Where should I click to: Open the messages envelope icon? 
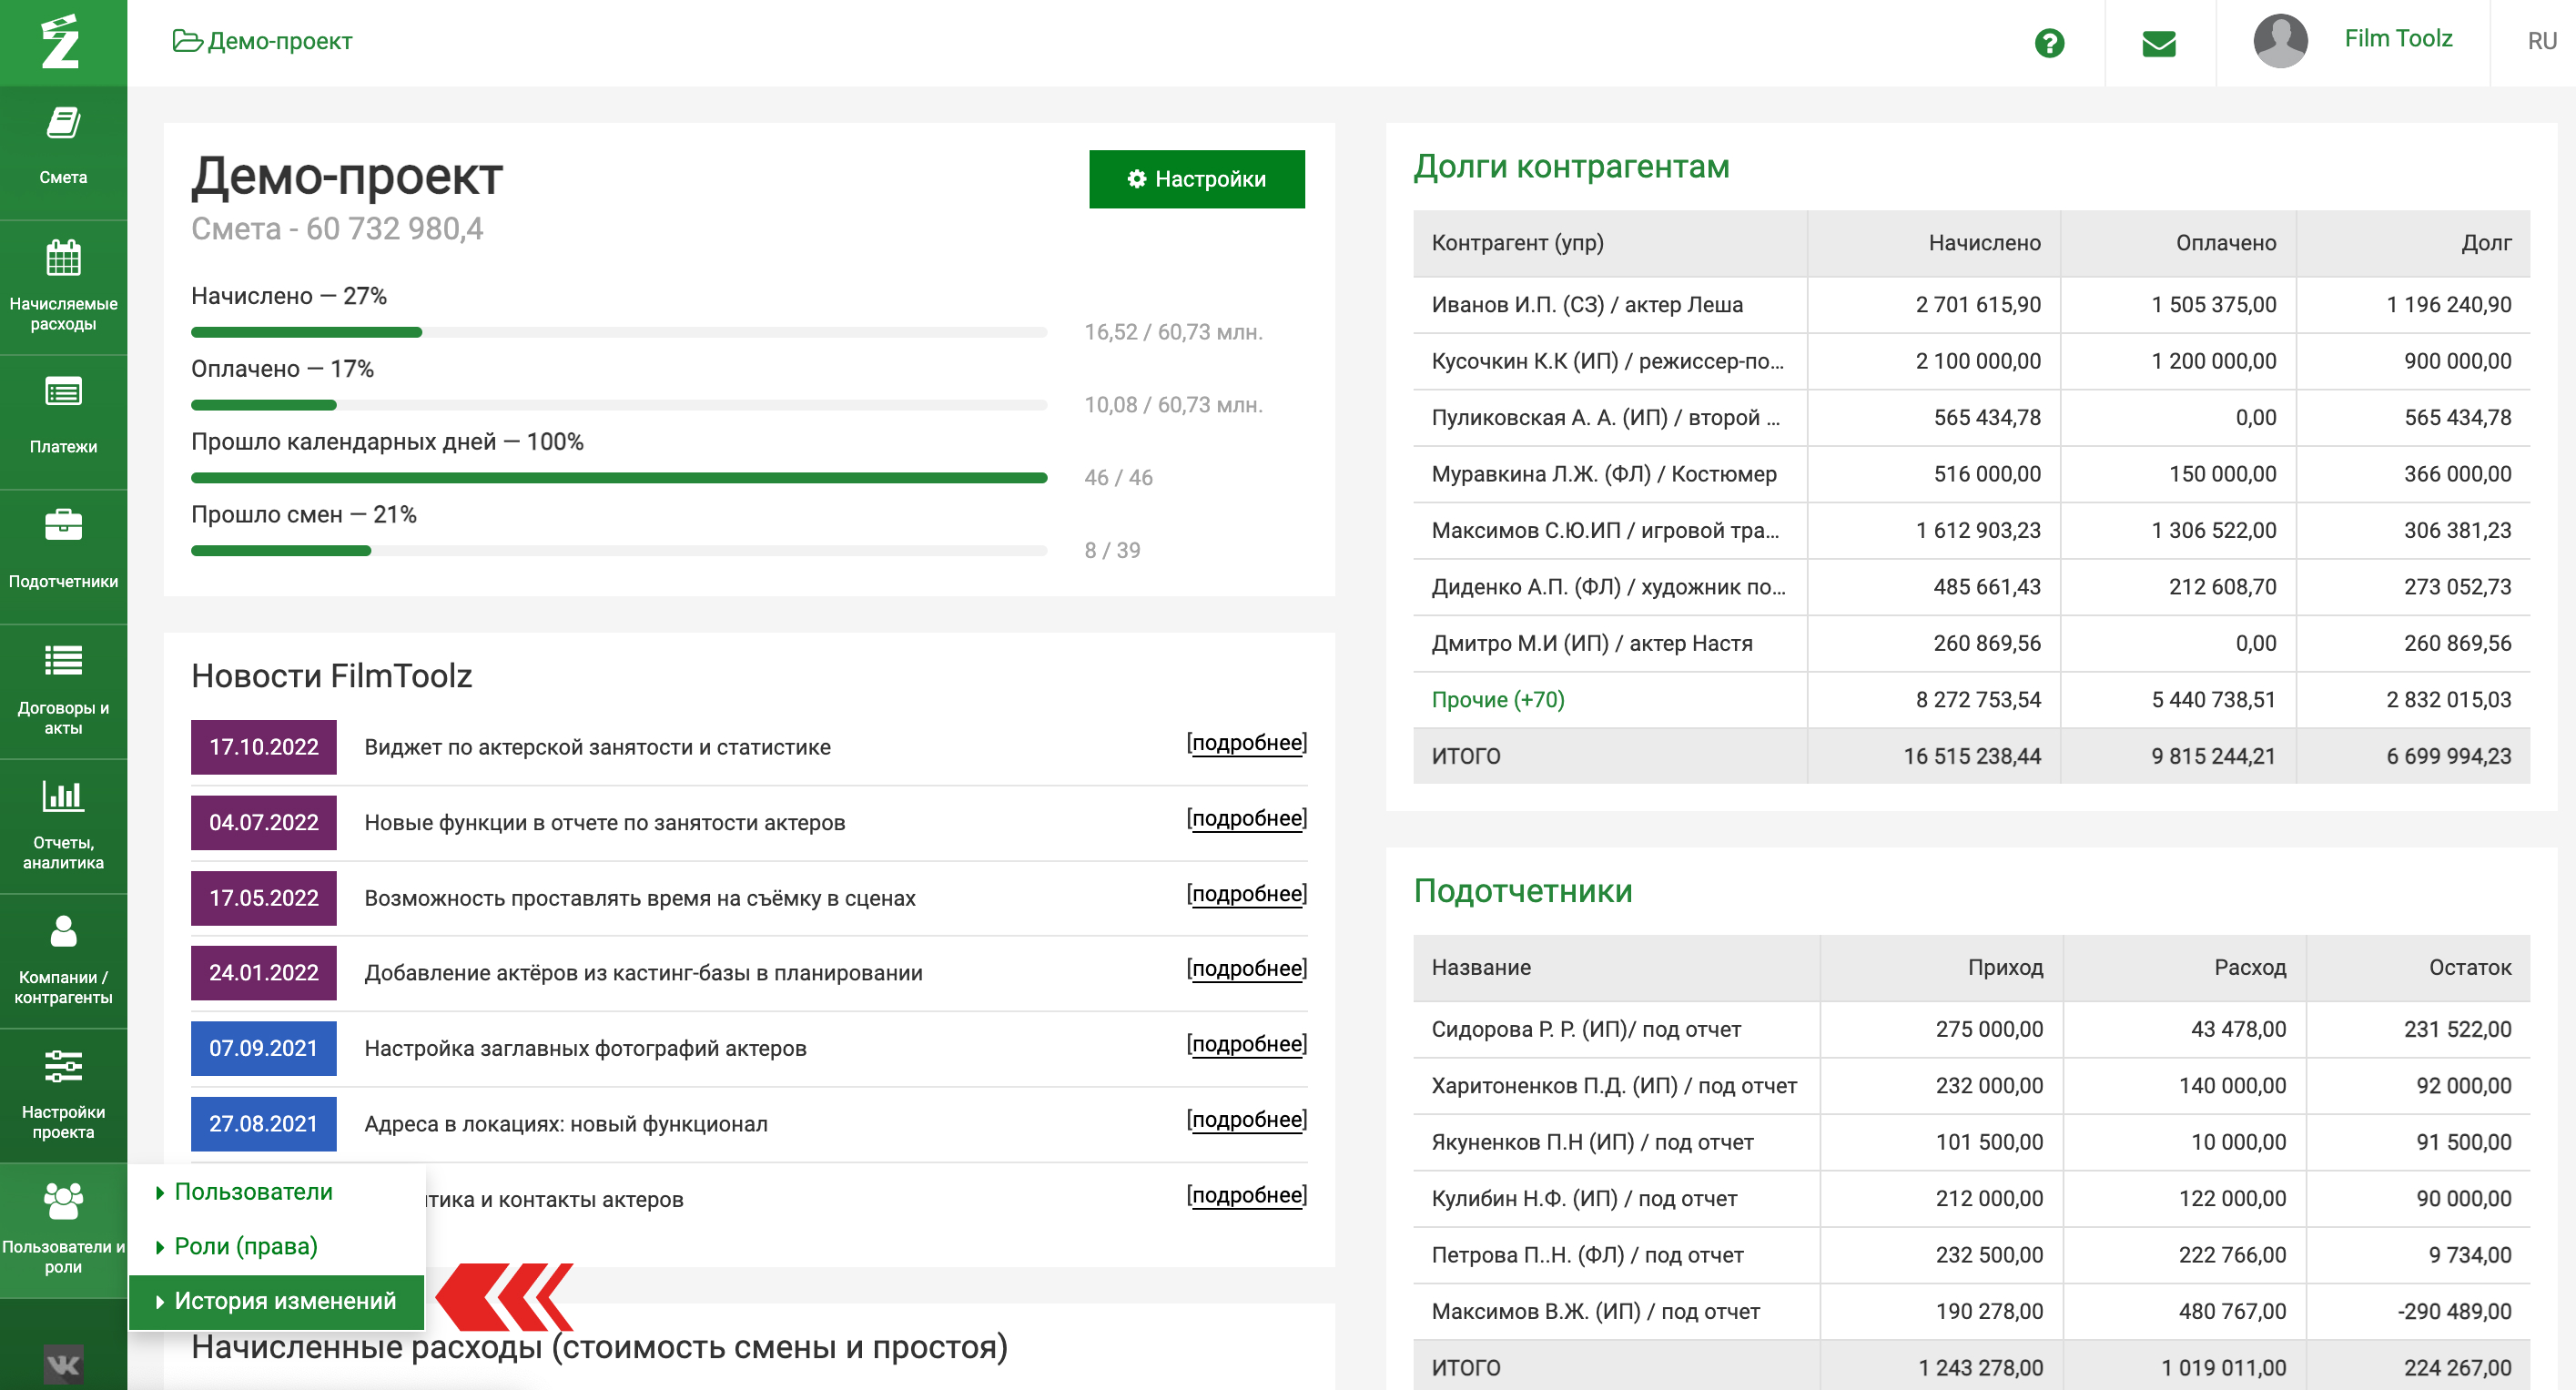pyautogui.click(x=2159, y=43)
